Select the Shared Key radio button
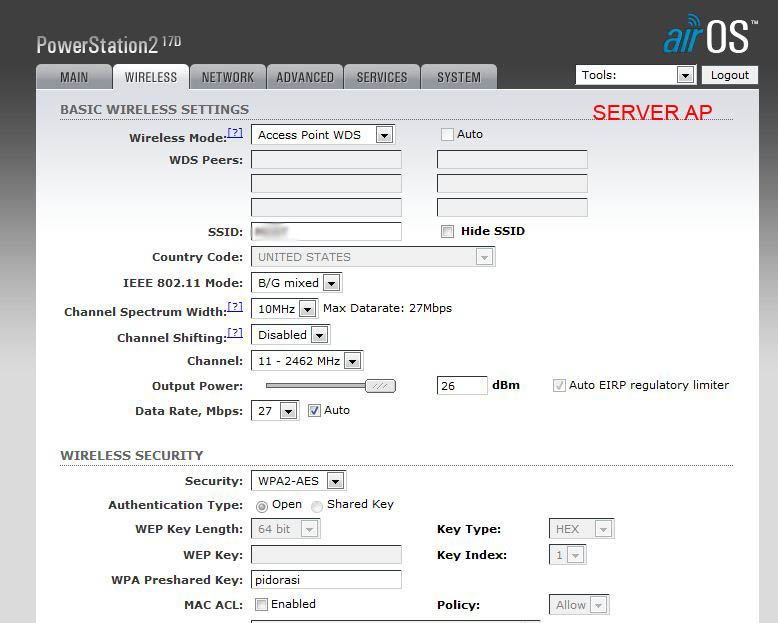This screenshot has height=623, width=778. pos(317,506)
